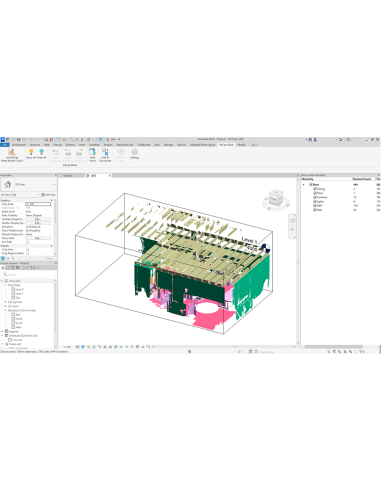
Task: Uncheck the Furniture mesh category
Action: tap(315, 197)
